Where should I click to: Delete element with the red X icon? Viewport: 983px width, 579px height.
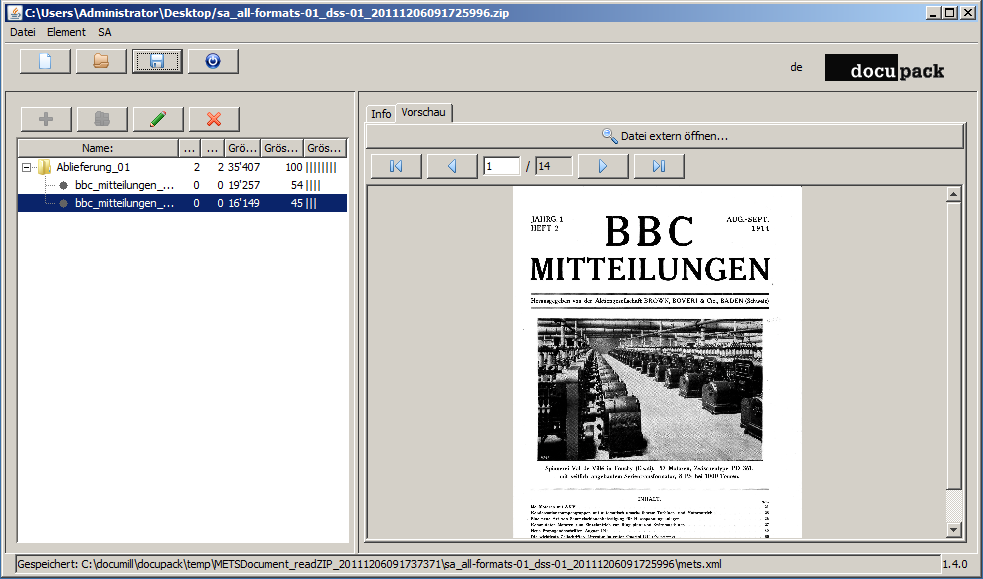[214, 119]
